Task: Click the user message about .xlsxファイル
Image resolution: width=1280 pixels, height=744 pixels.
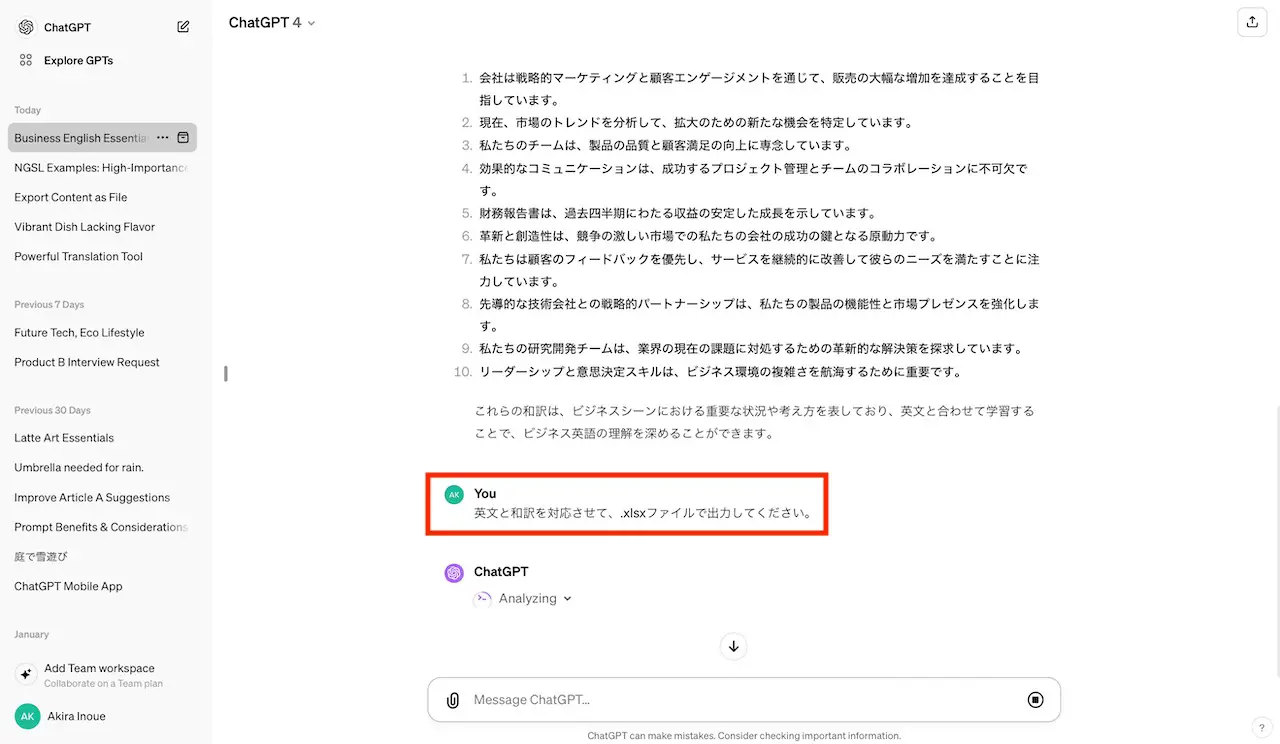Action: tap(643, 514)
